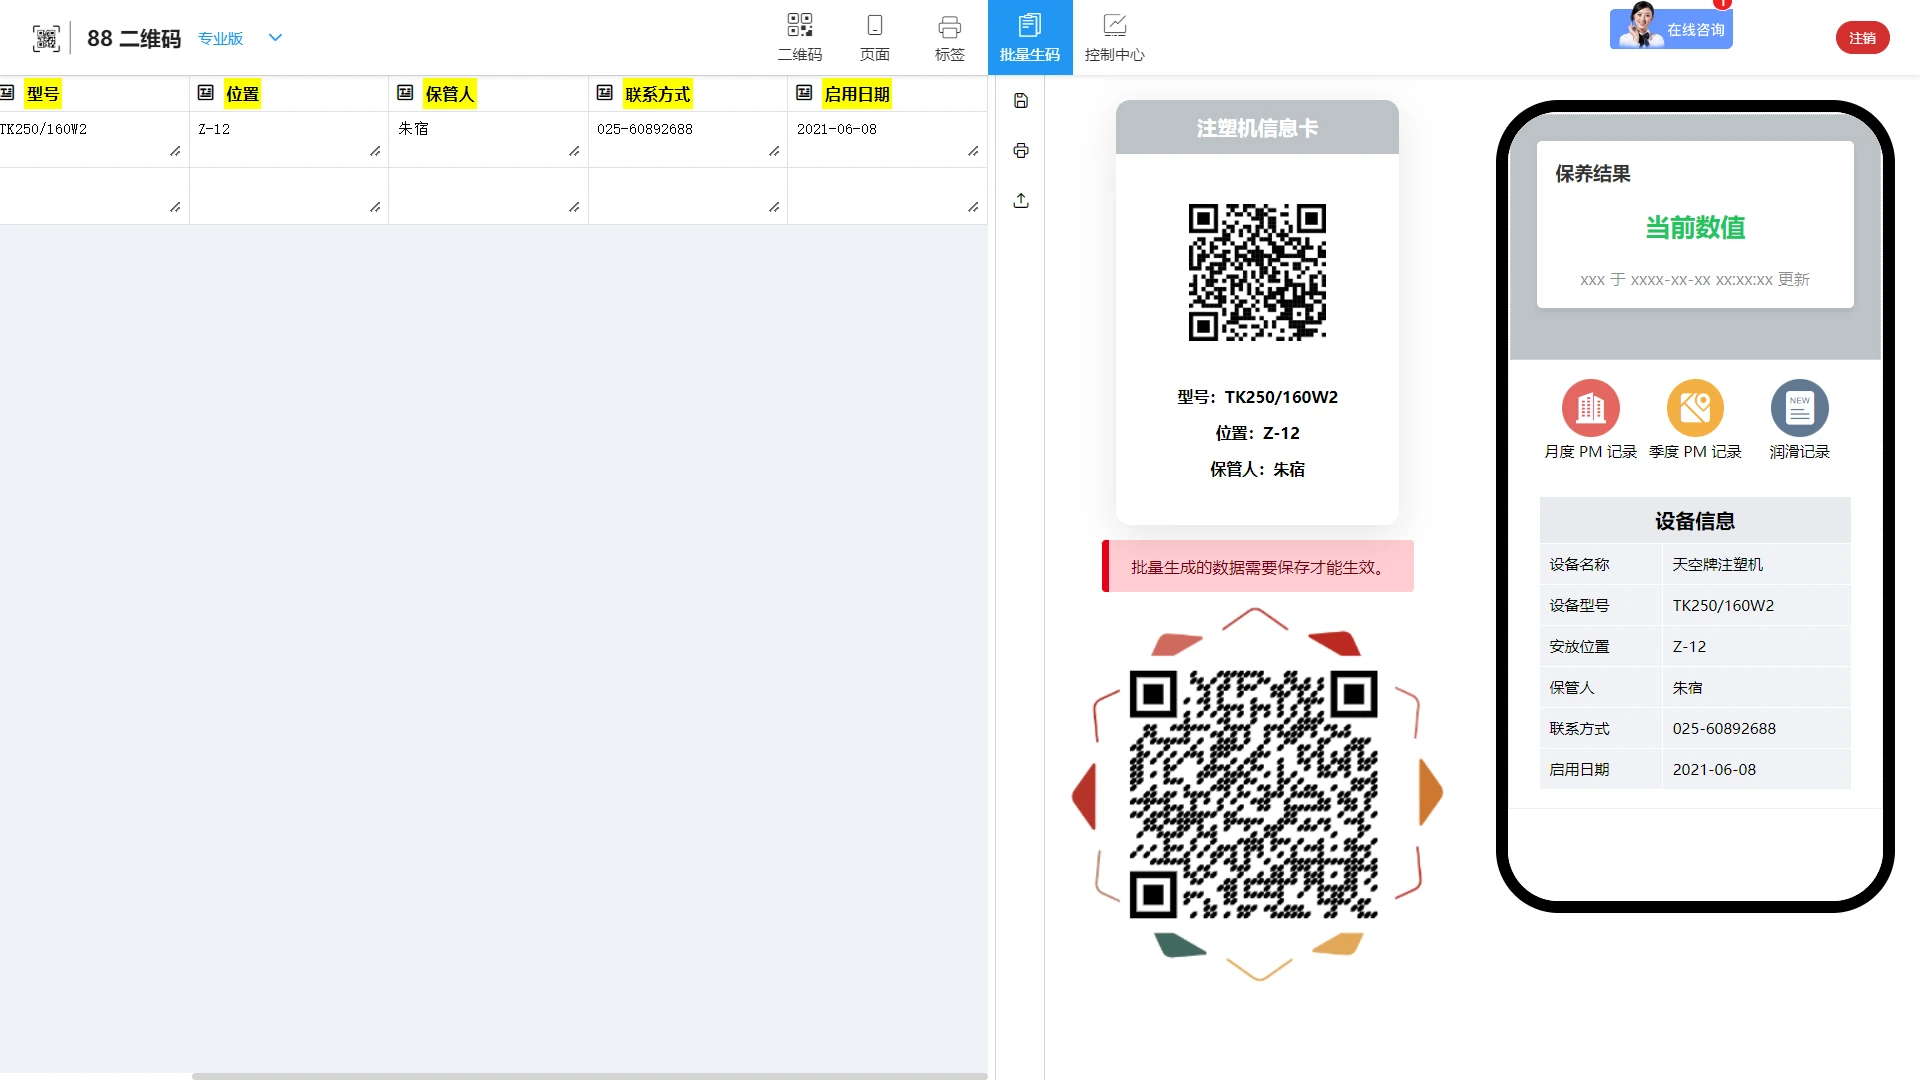Screen dimensions: 1920x1080
Task: Click the green 当前数值 text
Action: 1695,228
